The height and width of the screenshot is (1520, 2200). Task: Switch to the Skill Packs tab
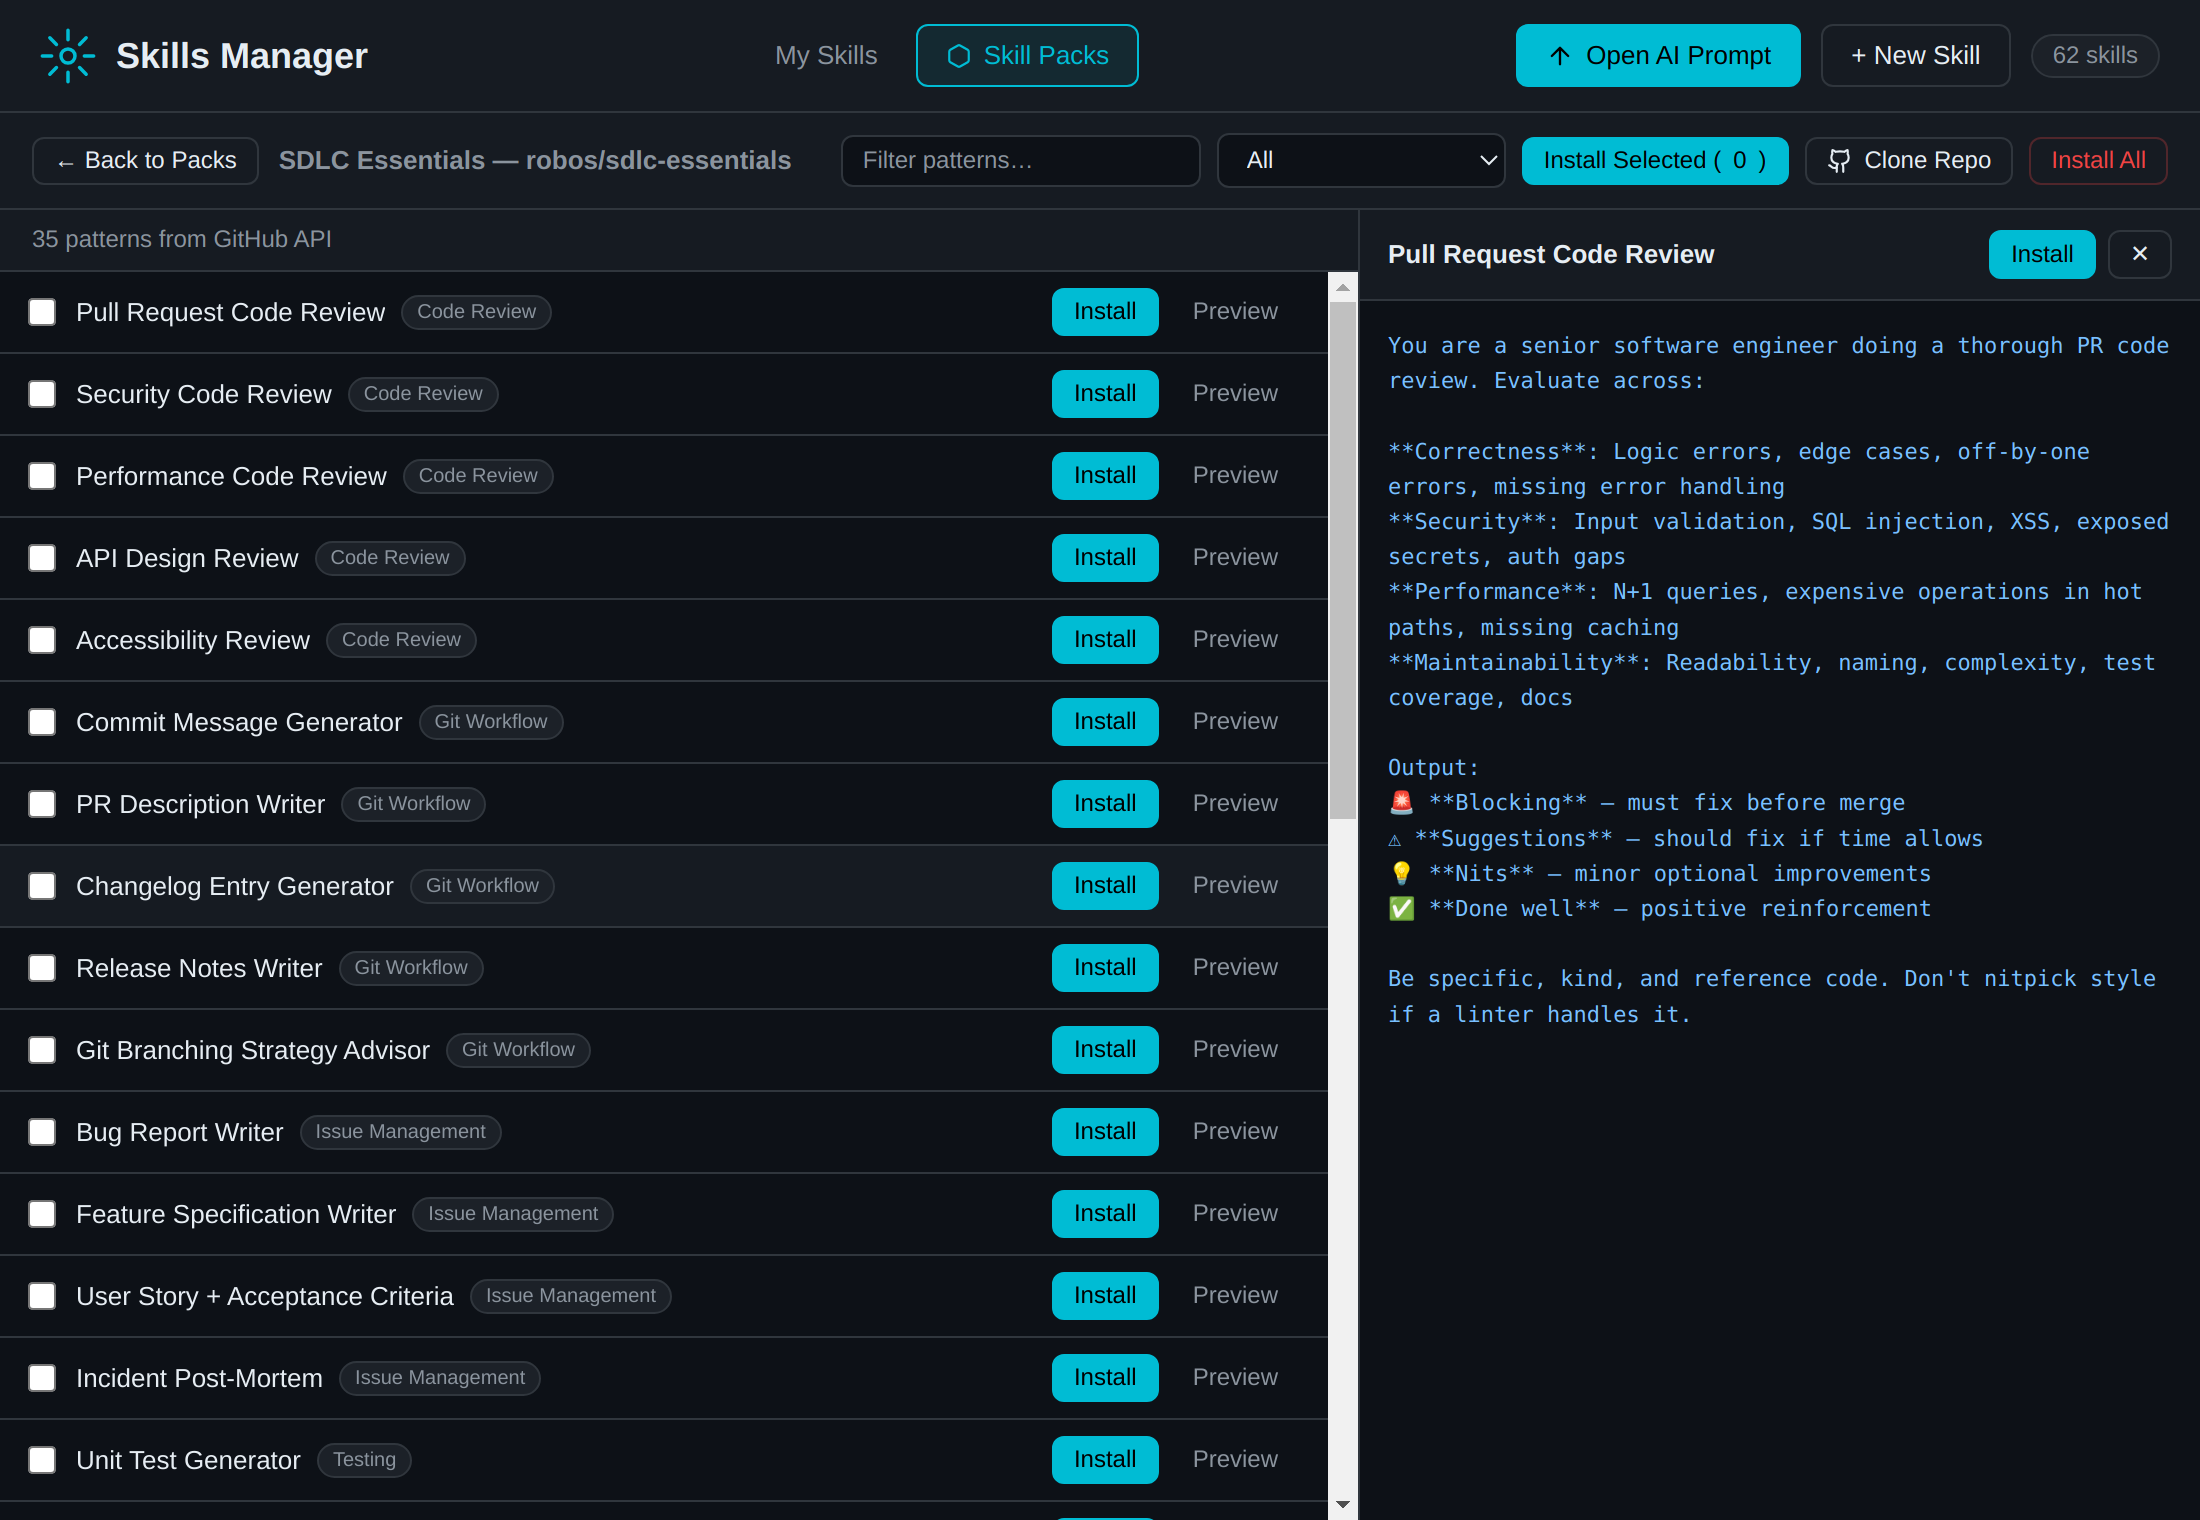[x=1027, y=56]
